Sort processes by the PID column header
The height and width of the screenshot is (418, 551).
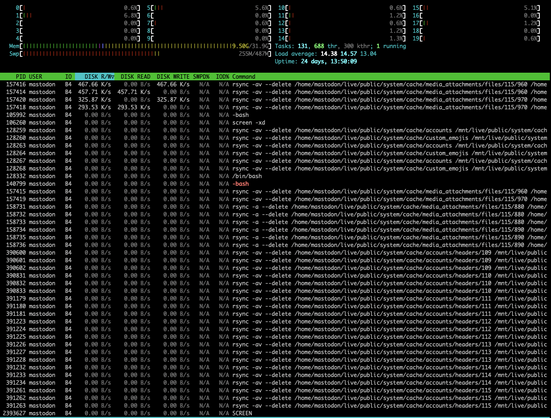(20, 77)
